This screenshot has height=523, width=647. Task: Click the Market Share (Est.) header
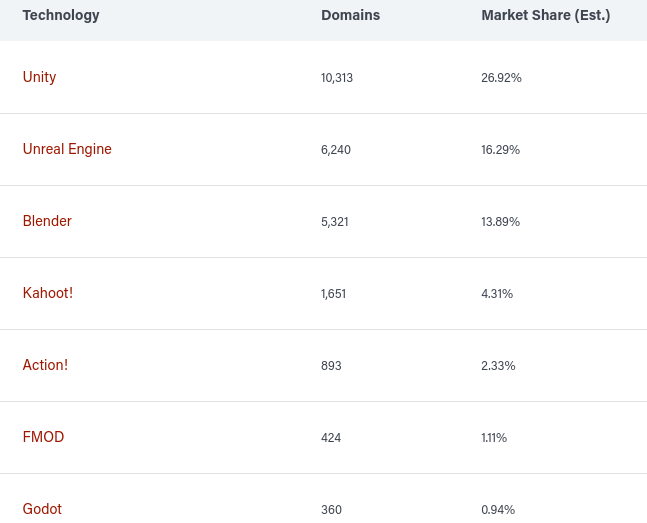[x=545, y=15]
